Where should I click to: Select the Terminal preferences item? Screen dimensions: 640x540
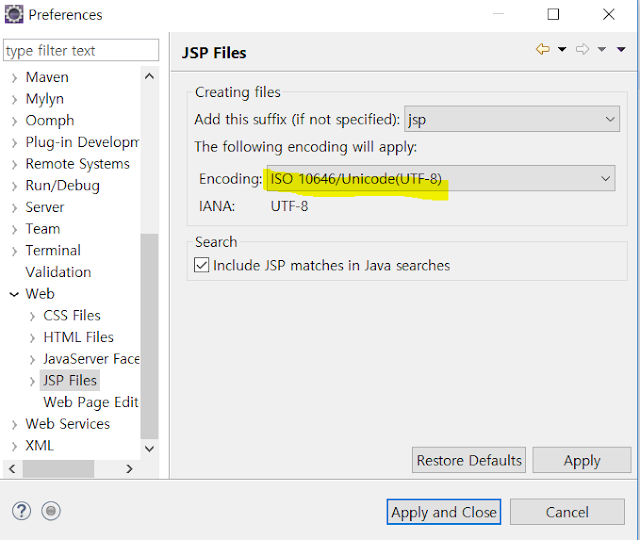tap(53, 250)
